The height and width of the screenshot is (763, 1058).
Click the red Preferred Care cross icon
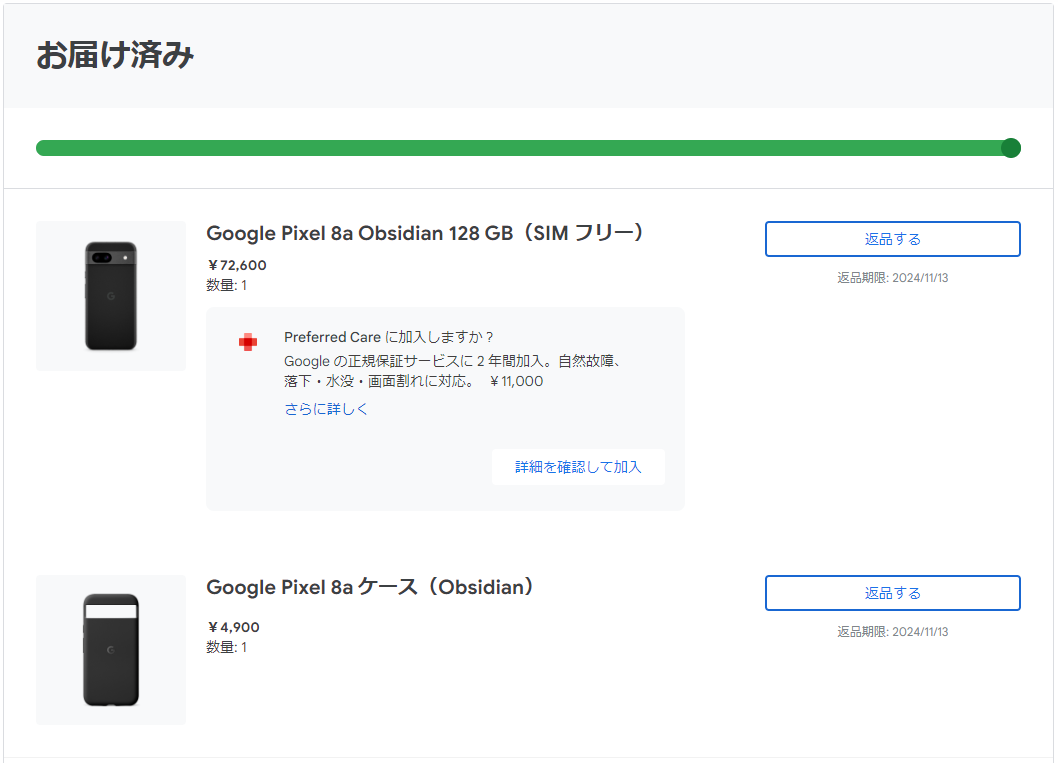[x=248, y=342]
